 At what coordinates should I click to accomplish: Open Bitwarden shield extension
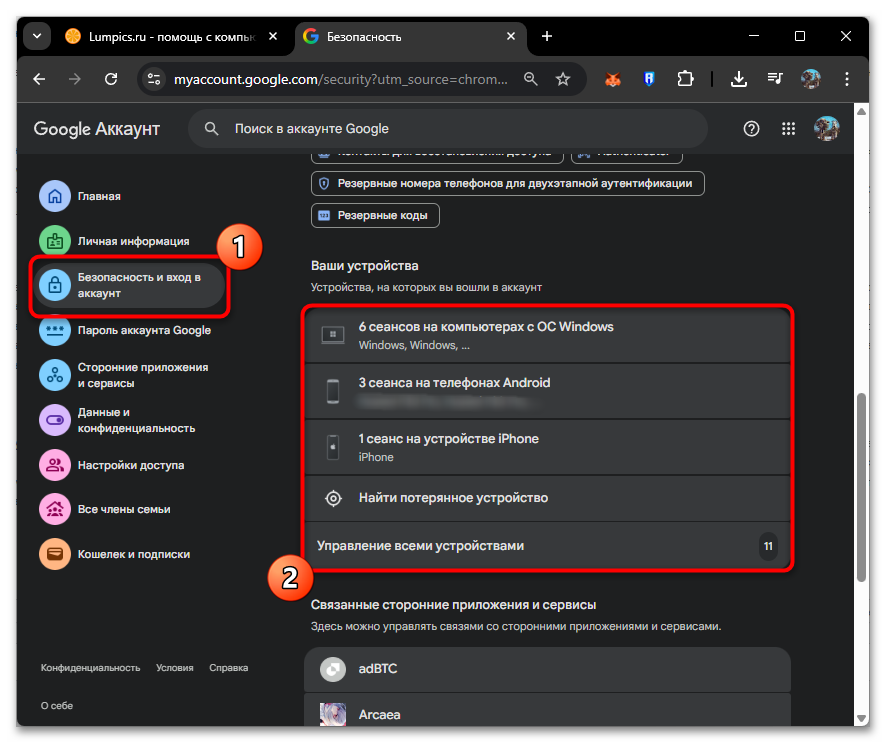(649, 79)
